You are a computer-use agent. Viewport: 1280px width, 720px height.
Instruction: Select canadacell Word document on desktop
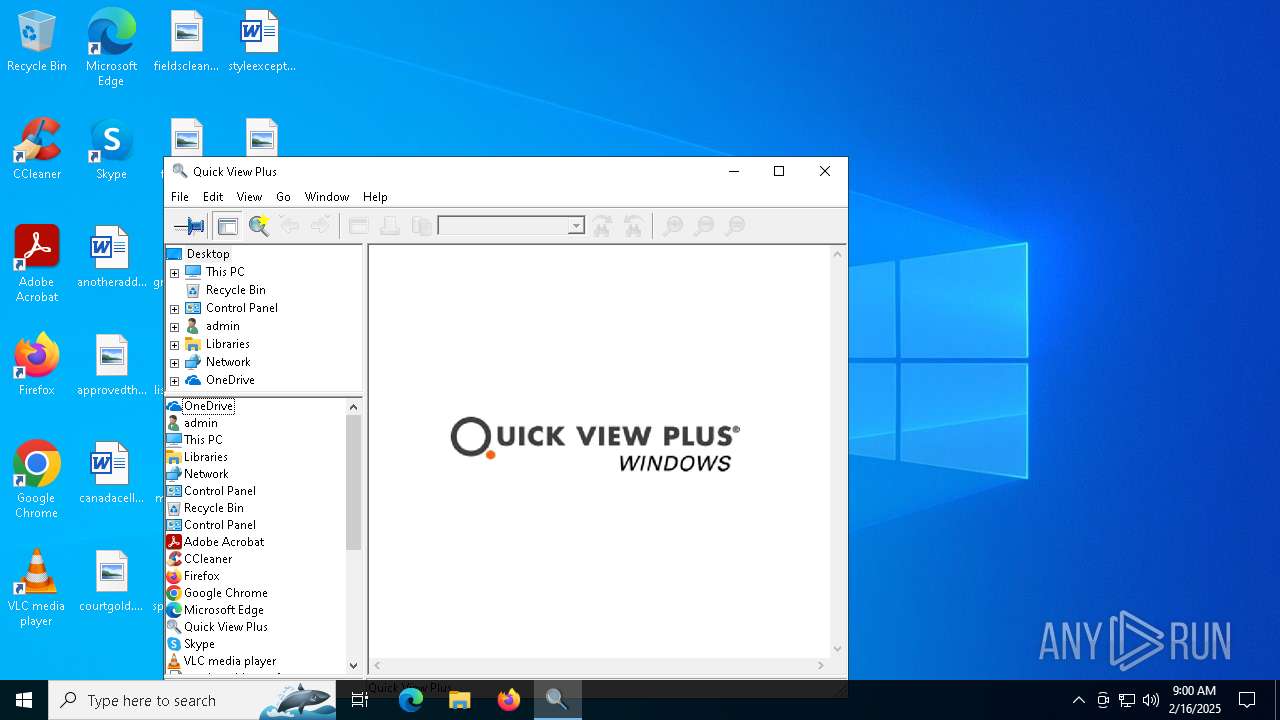tap(111, 474)
